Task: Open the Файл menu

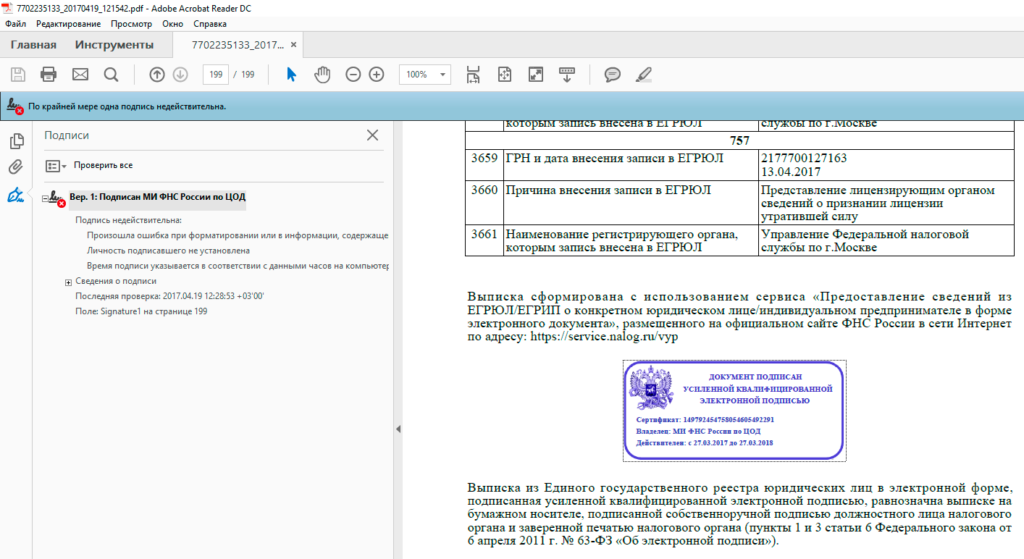Action: coord(16,24)
